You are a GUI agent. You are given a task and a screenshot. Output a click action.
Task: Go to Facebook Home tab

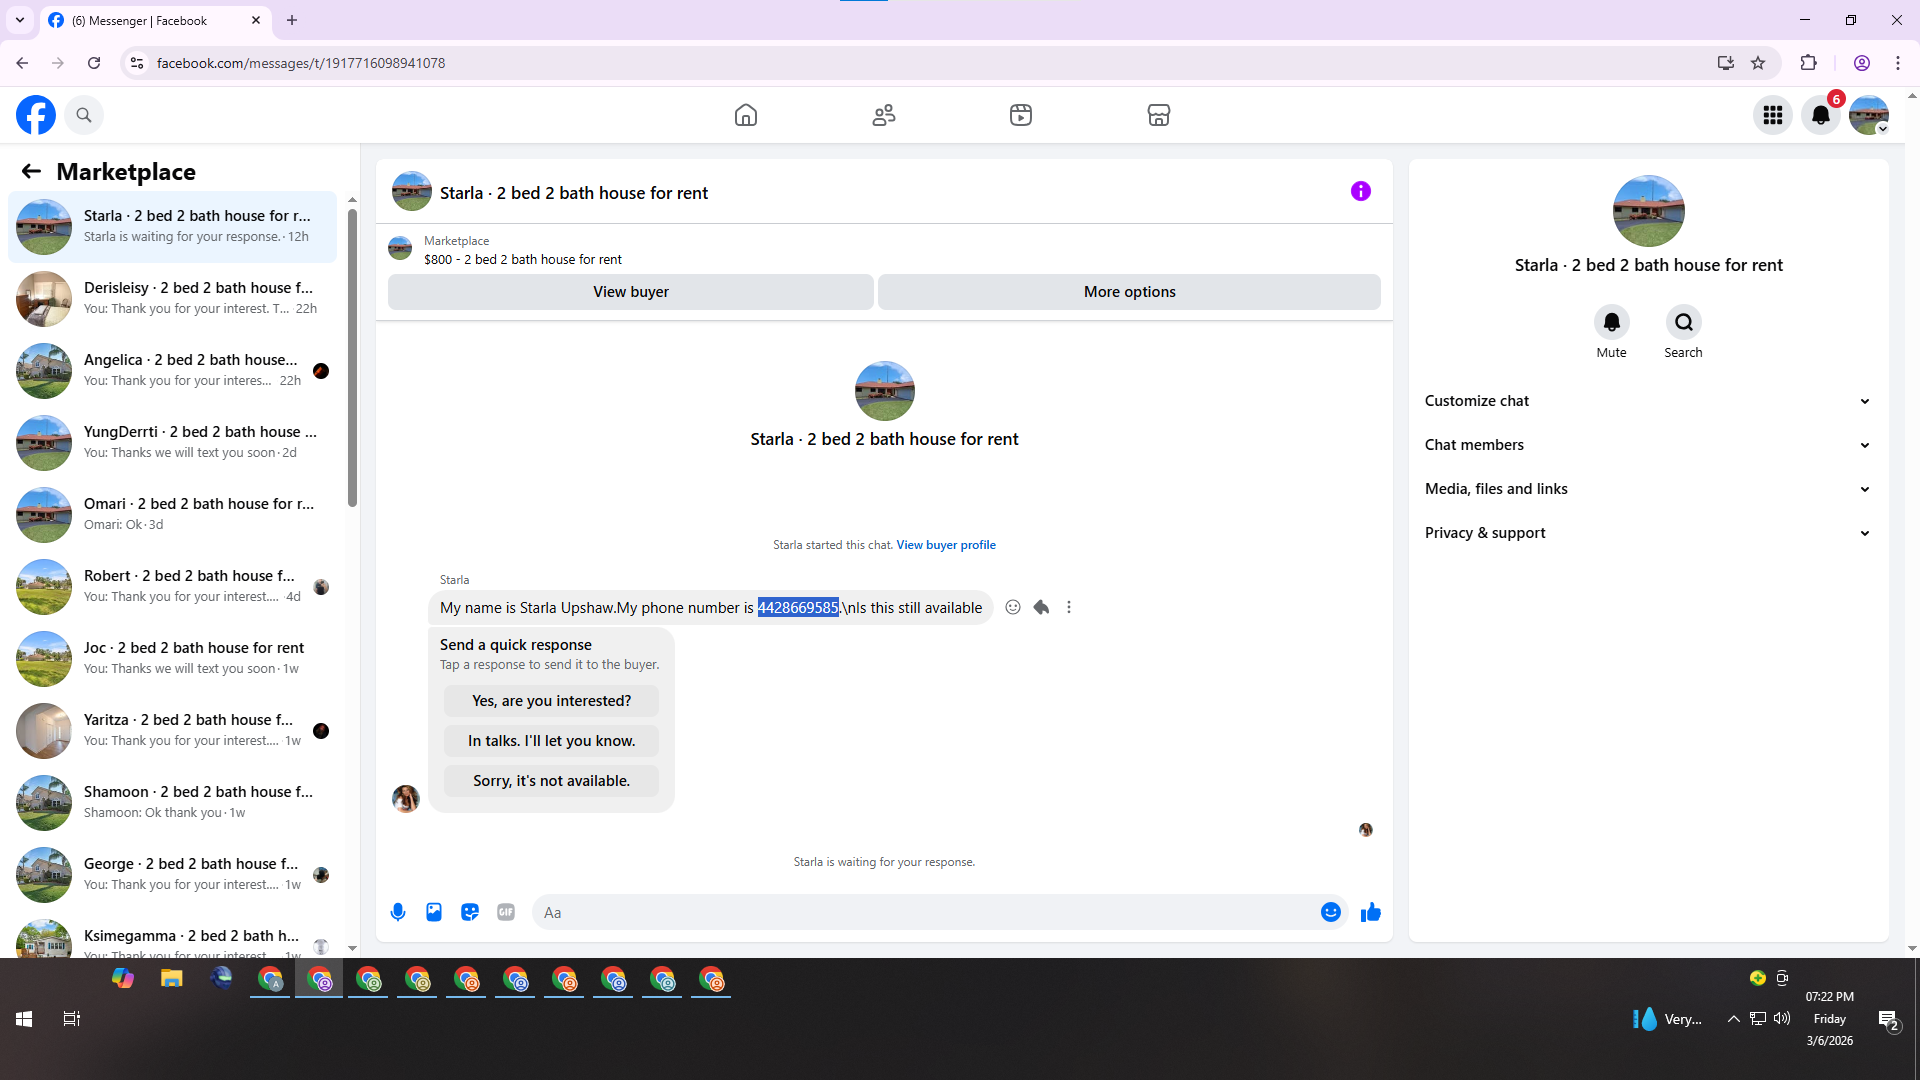[x=746, y=115]
